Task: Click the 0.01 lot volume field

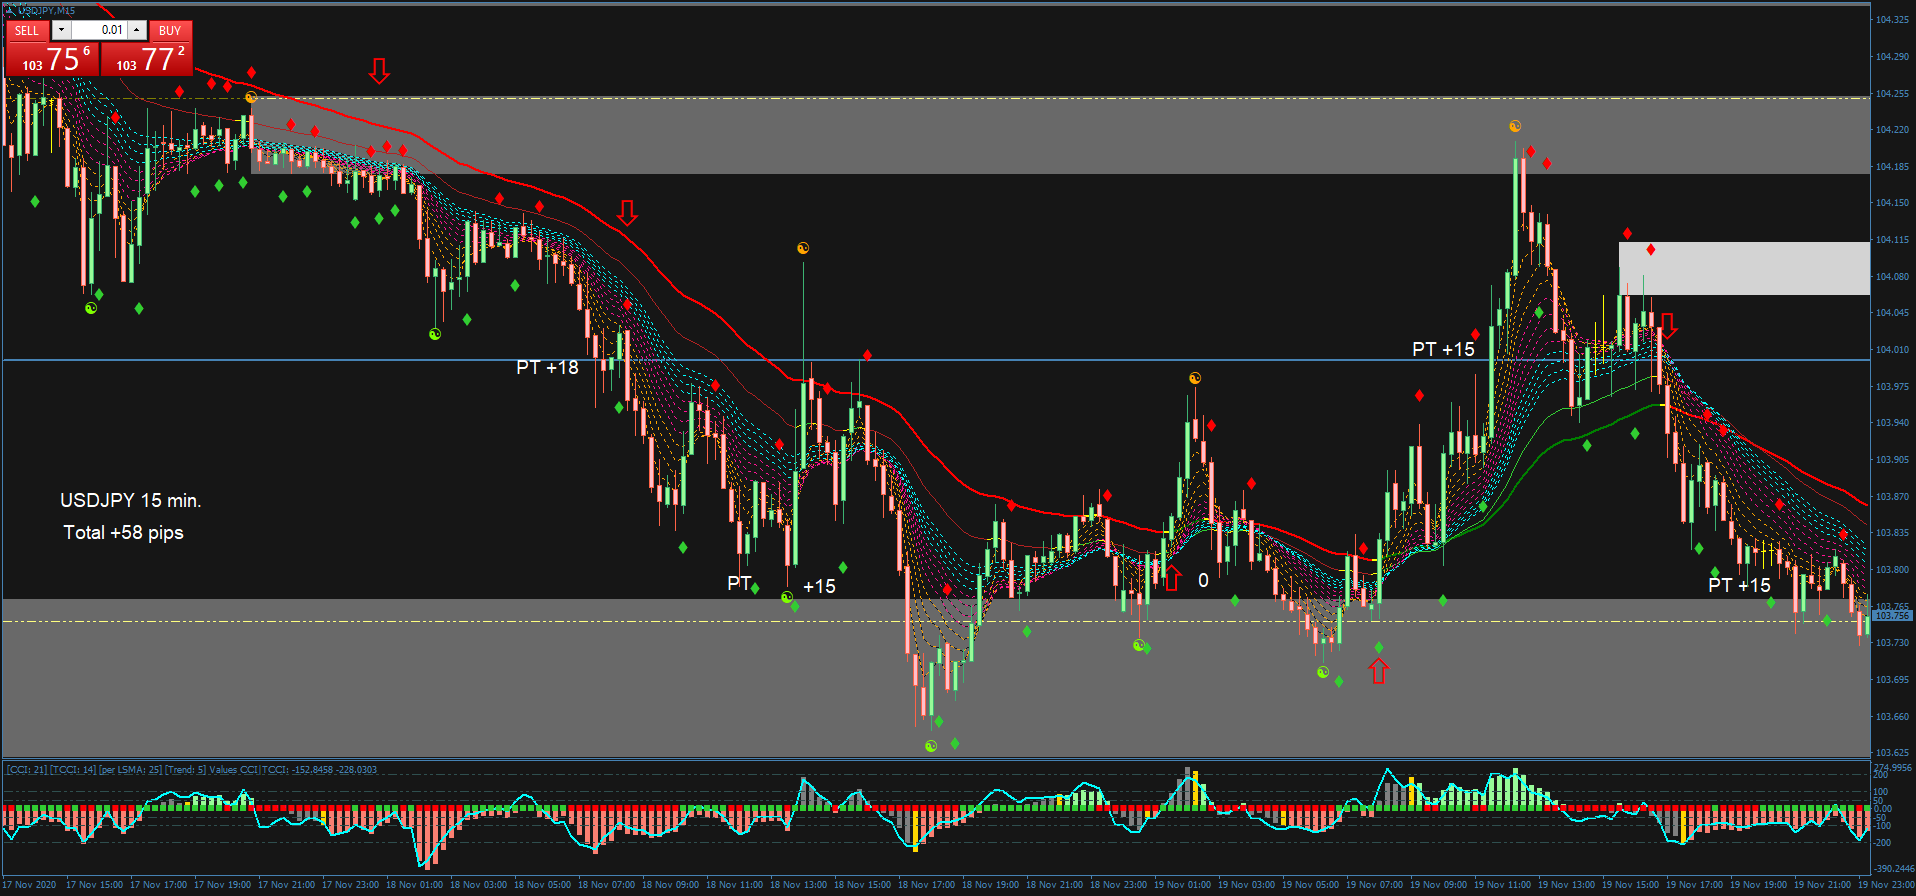Action: click(x=99, y=30)
